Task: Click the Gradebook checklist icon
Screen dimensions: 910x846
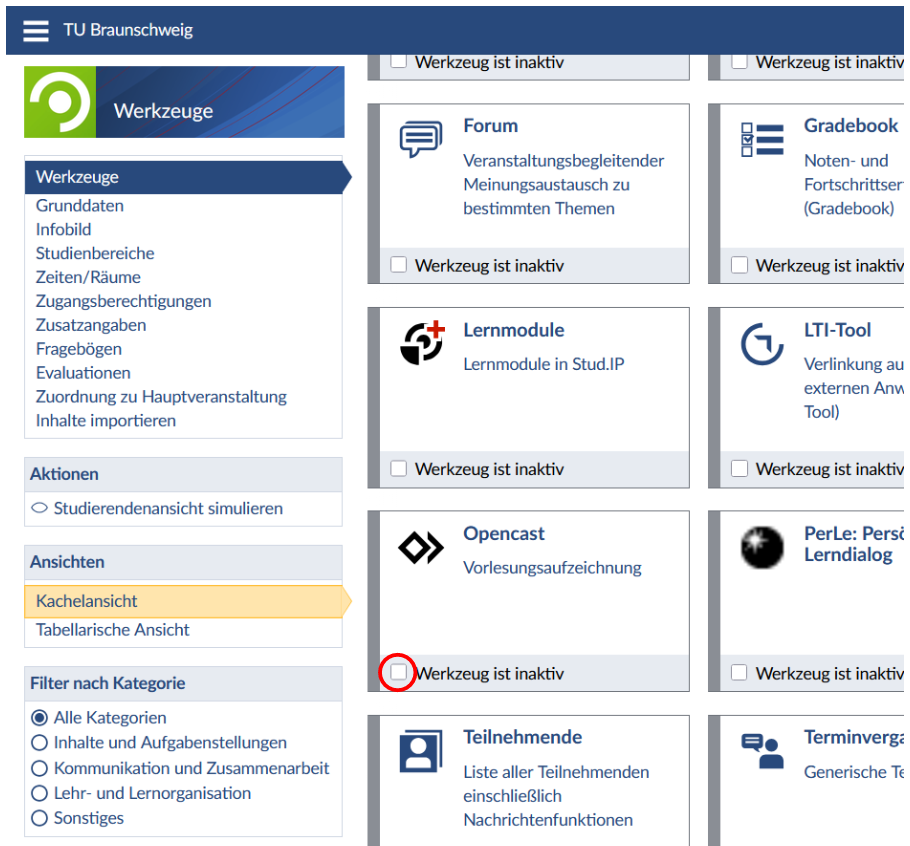Action: tap(762, 139)
